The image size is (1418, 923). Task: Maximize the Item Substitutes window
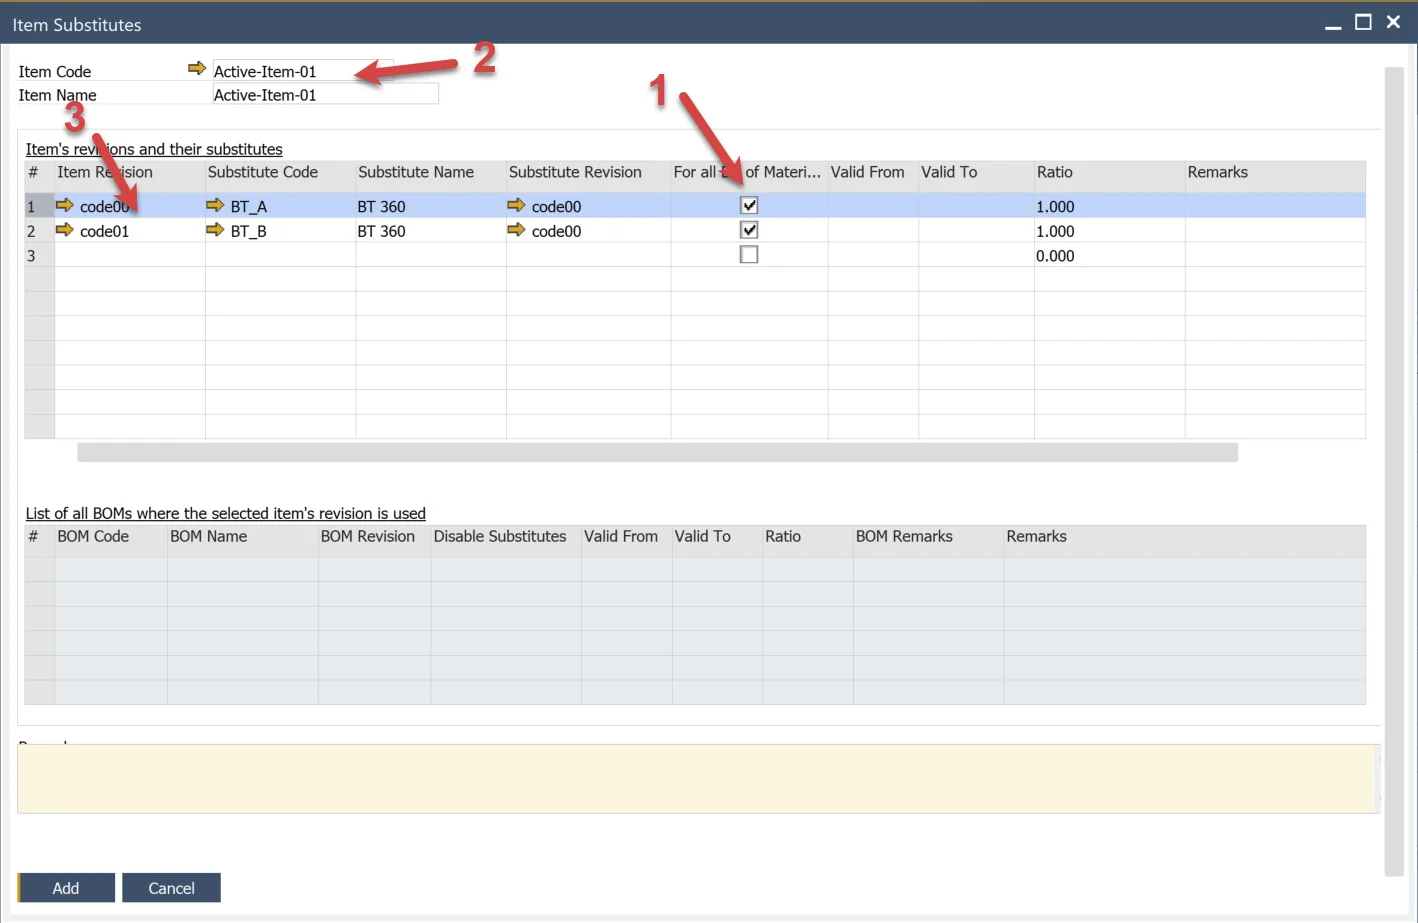click(1362, 22)
